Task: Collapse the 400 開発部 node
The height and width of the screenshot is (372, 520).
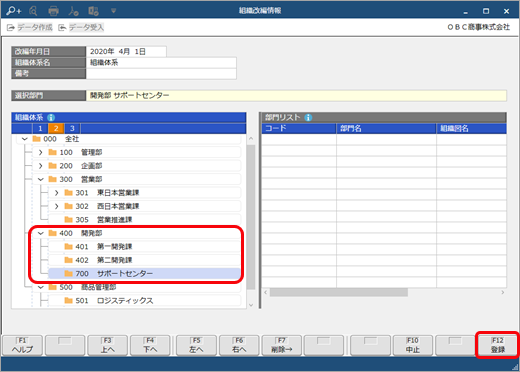Action: 41,233
